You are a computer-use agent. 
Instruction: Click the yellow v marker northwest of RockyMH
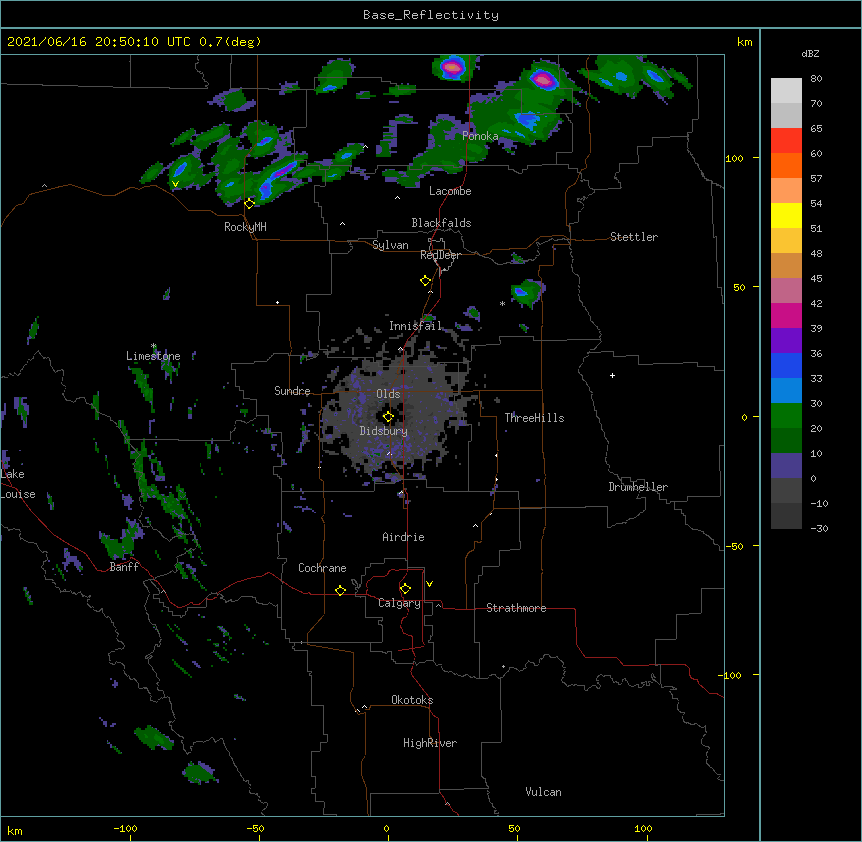[175, 184]
